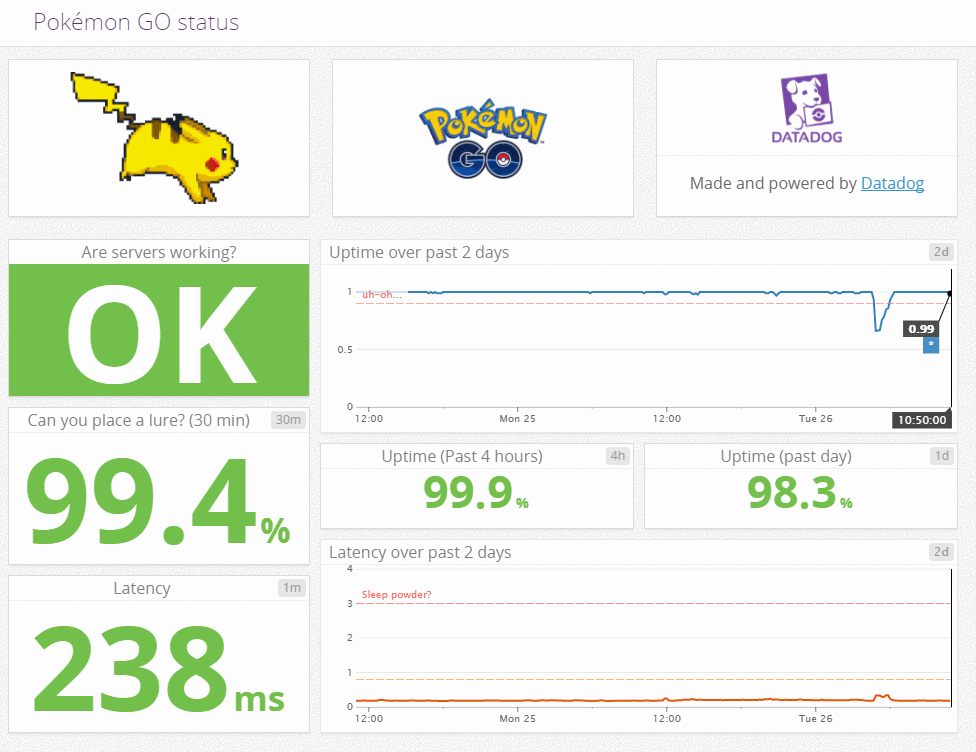Click the 'Uptime (past day)' title
Screen dimensions: 976x752
pos(786,456)
